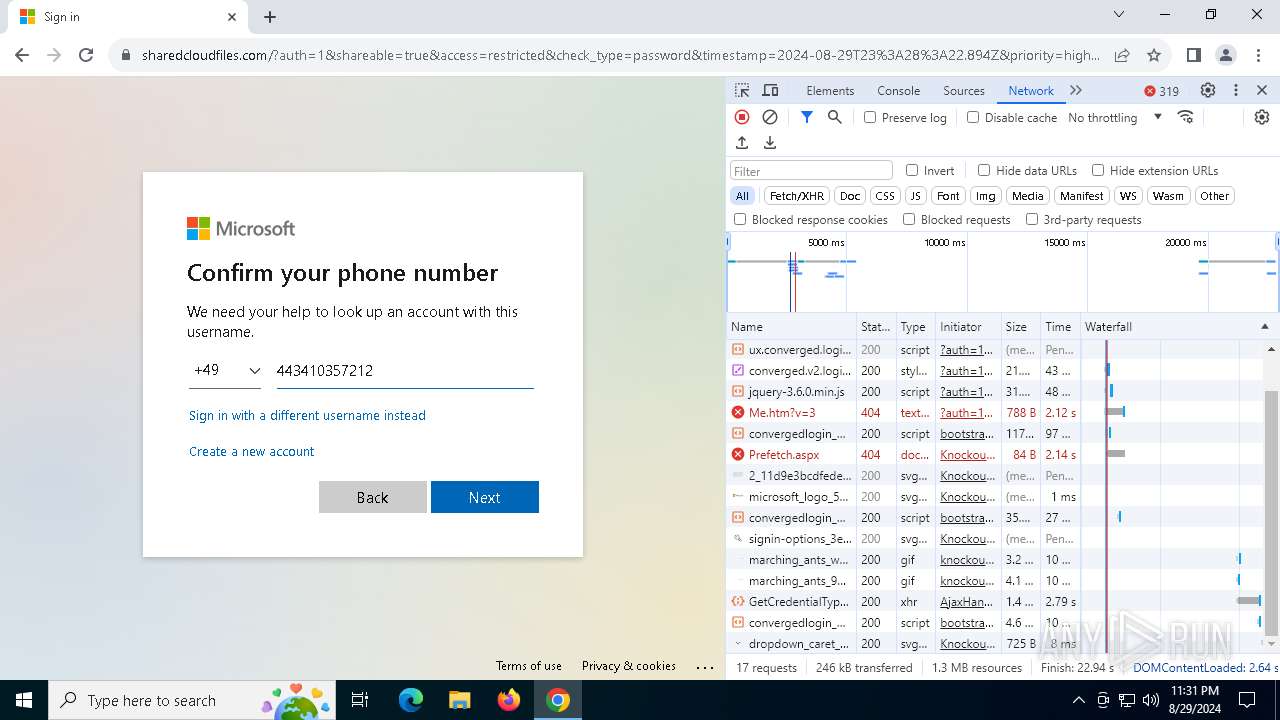
Task: Open network conditions wifi icon
Action: (1186, 117)
